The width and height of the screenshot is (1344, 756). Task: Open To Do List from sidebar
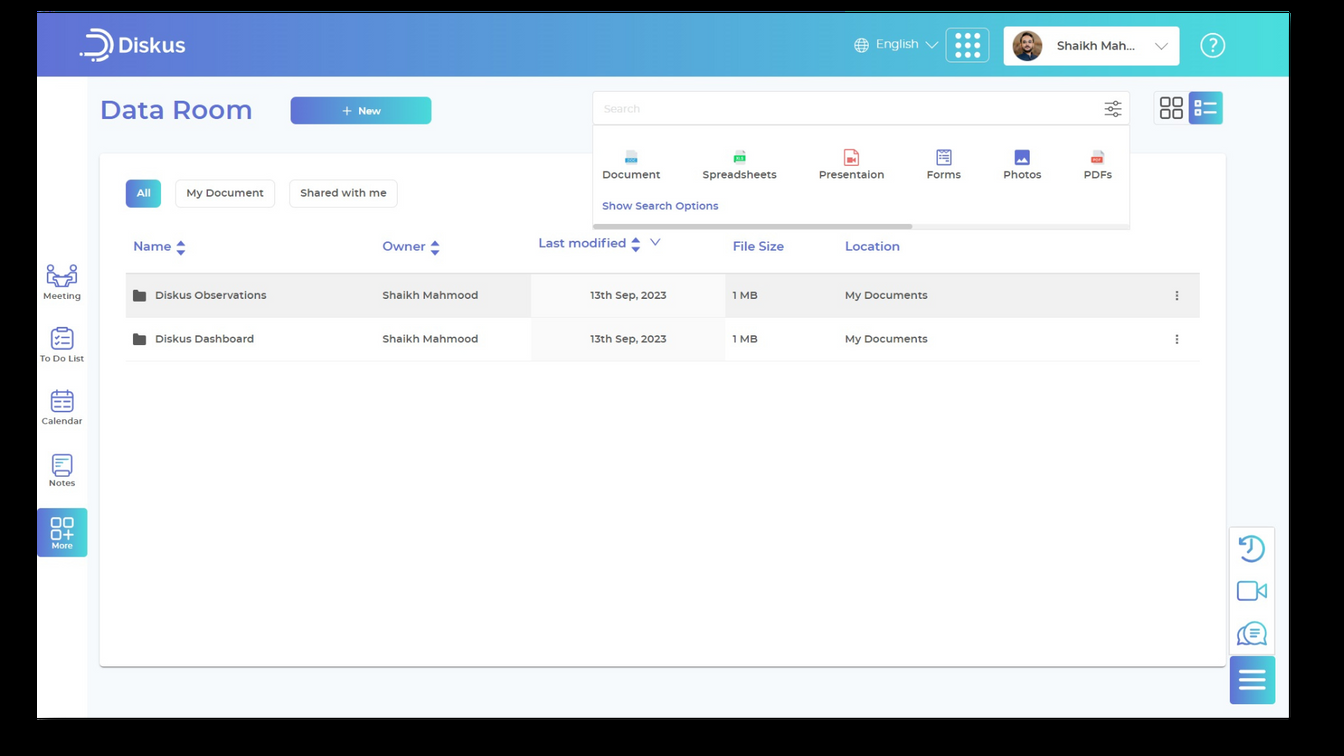(x=62, y=345)
